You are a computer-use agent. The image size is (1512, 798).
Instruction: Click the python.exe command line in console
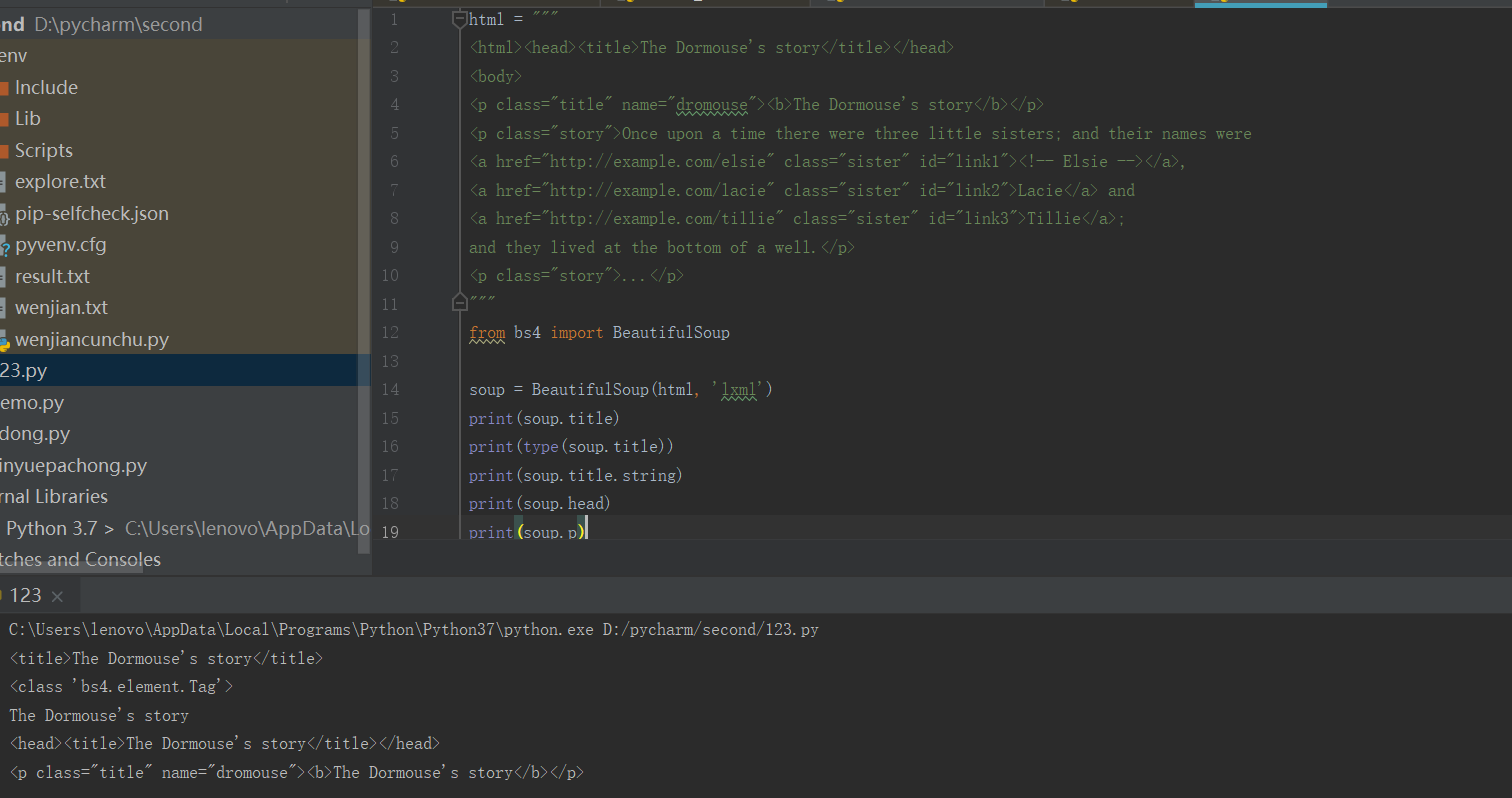coord(414,630)
